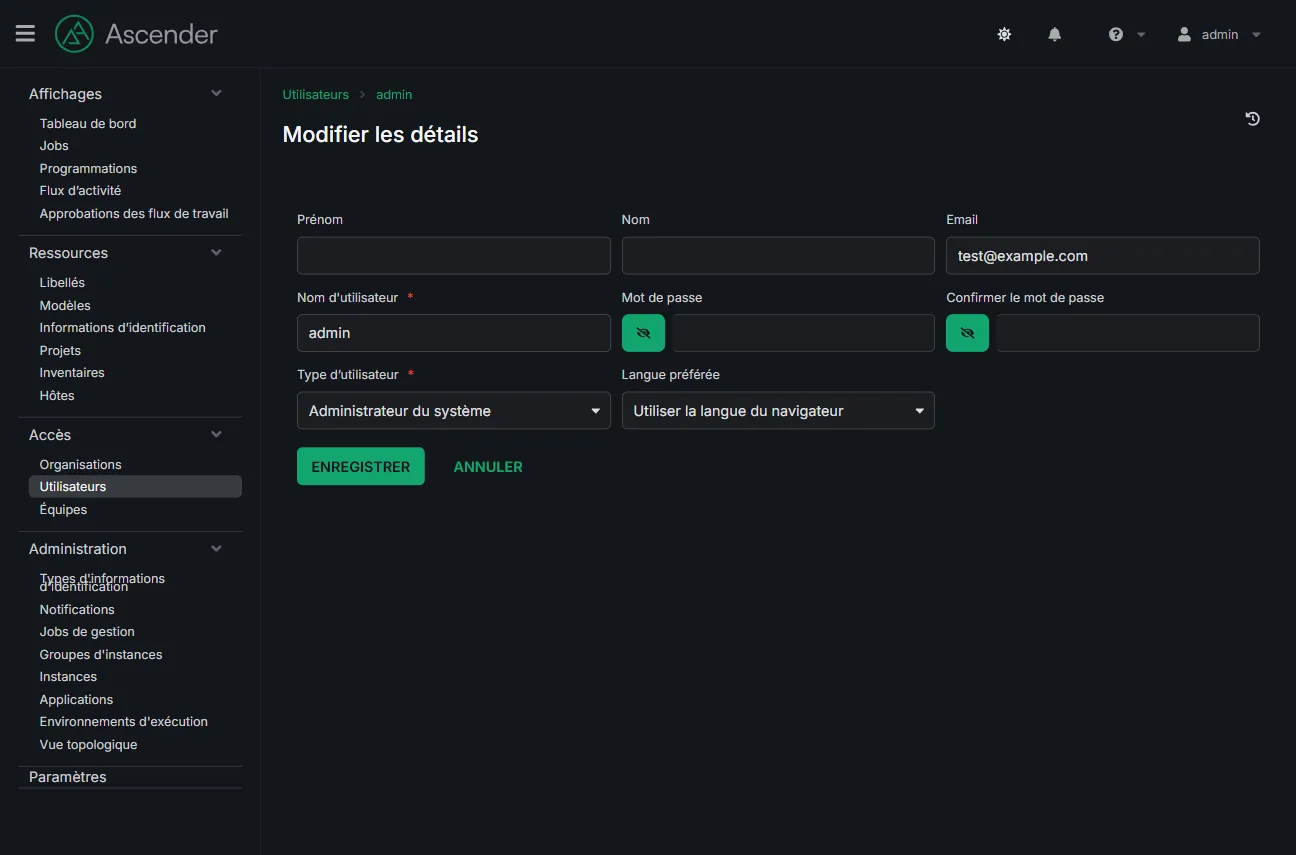Focus the Prénom input field
Image resolution: width=1296 pixels, height=855 pixels.
(x=453, y=255)
